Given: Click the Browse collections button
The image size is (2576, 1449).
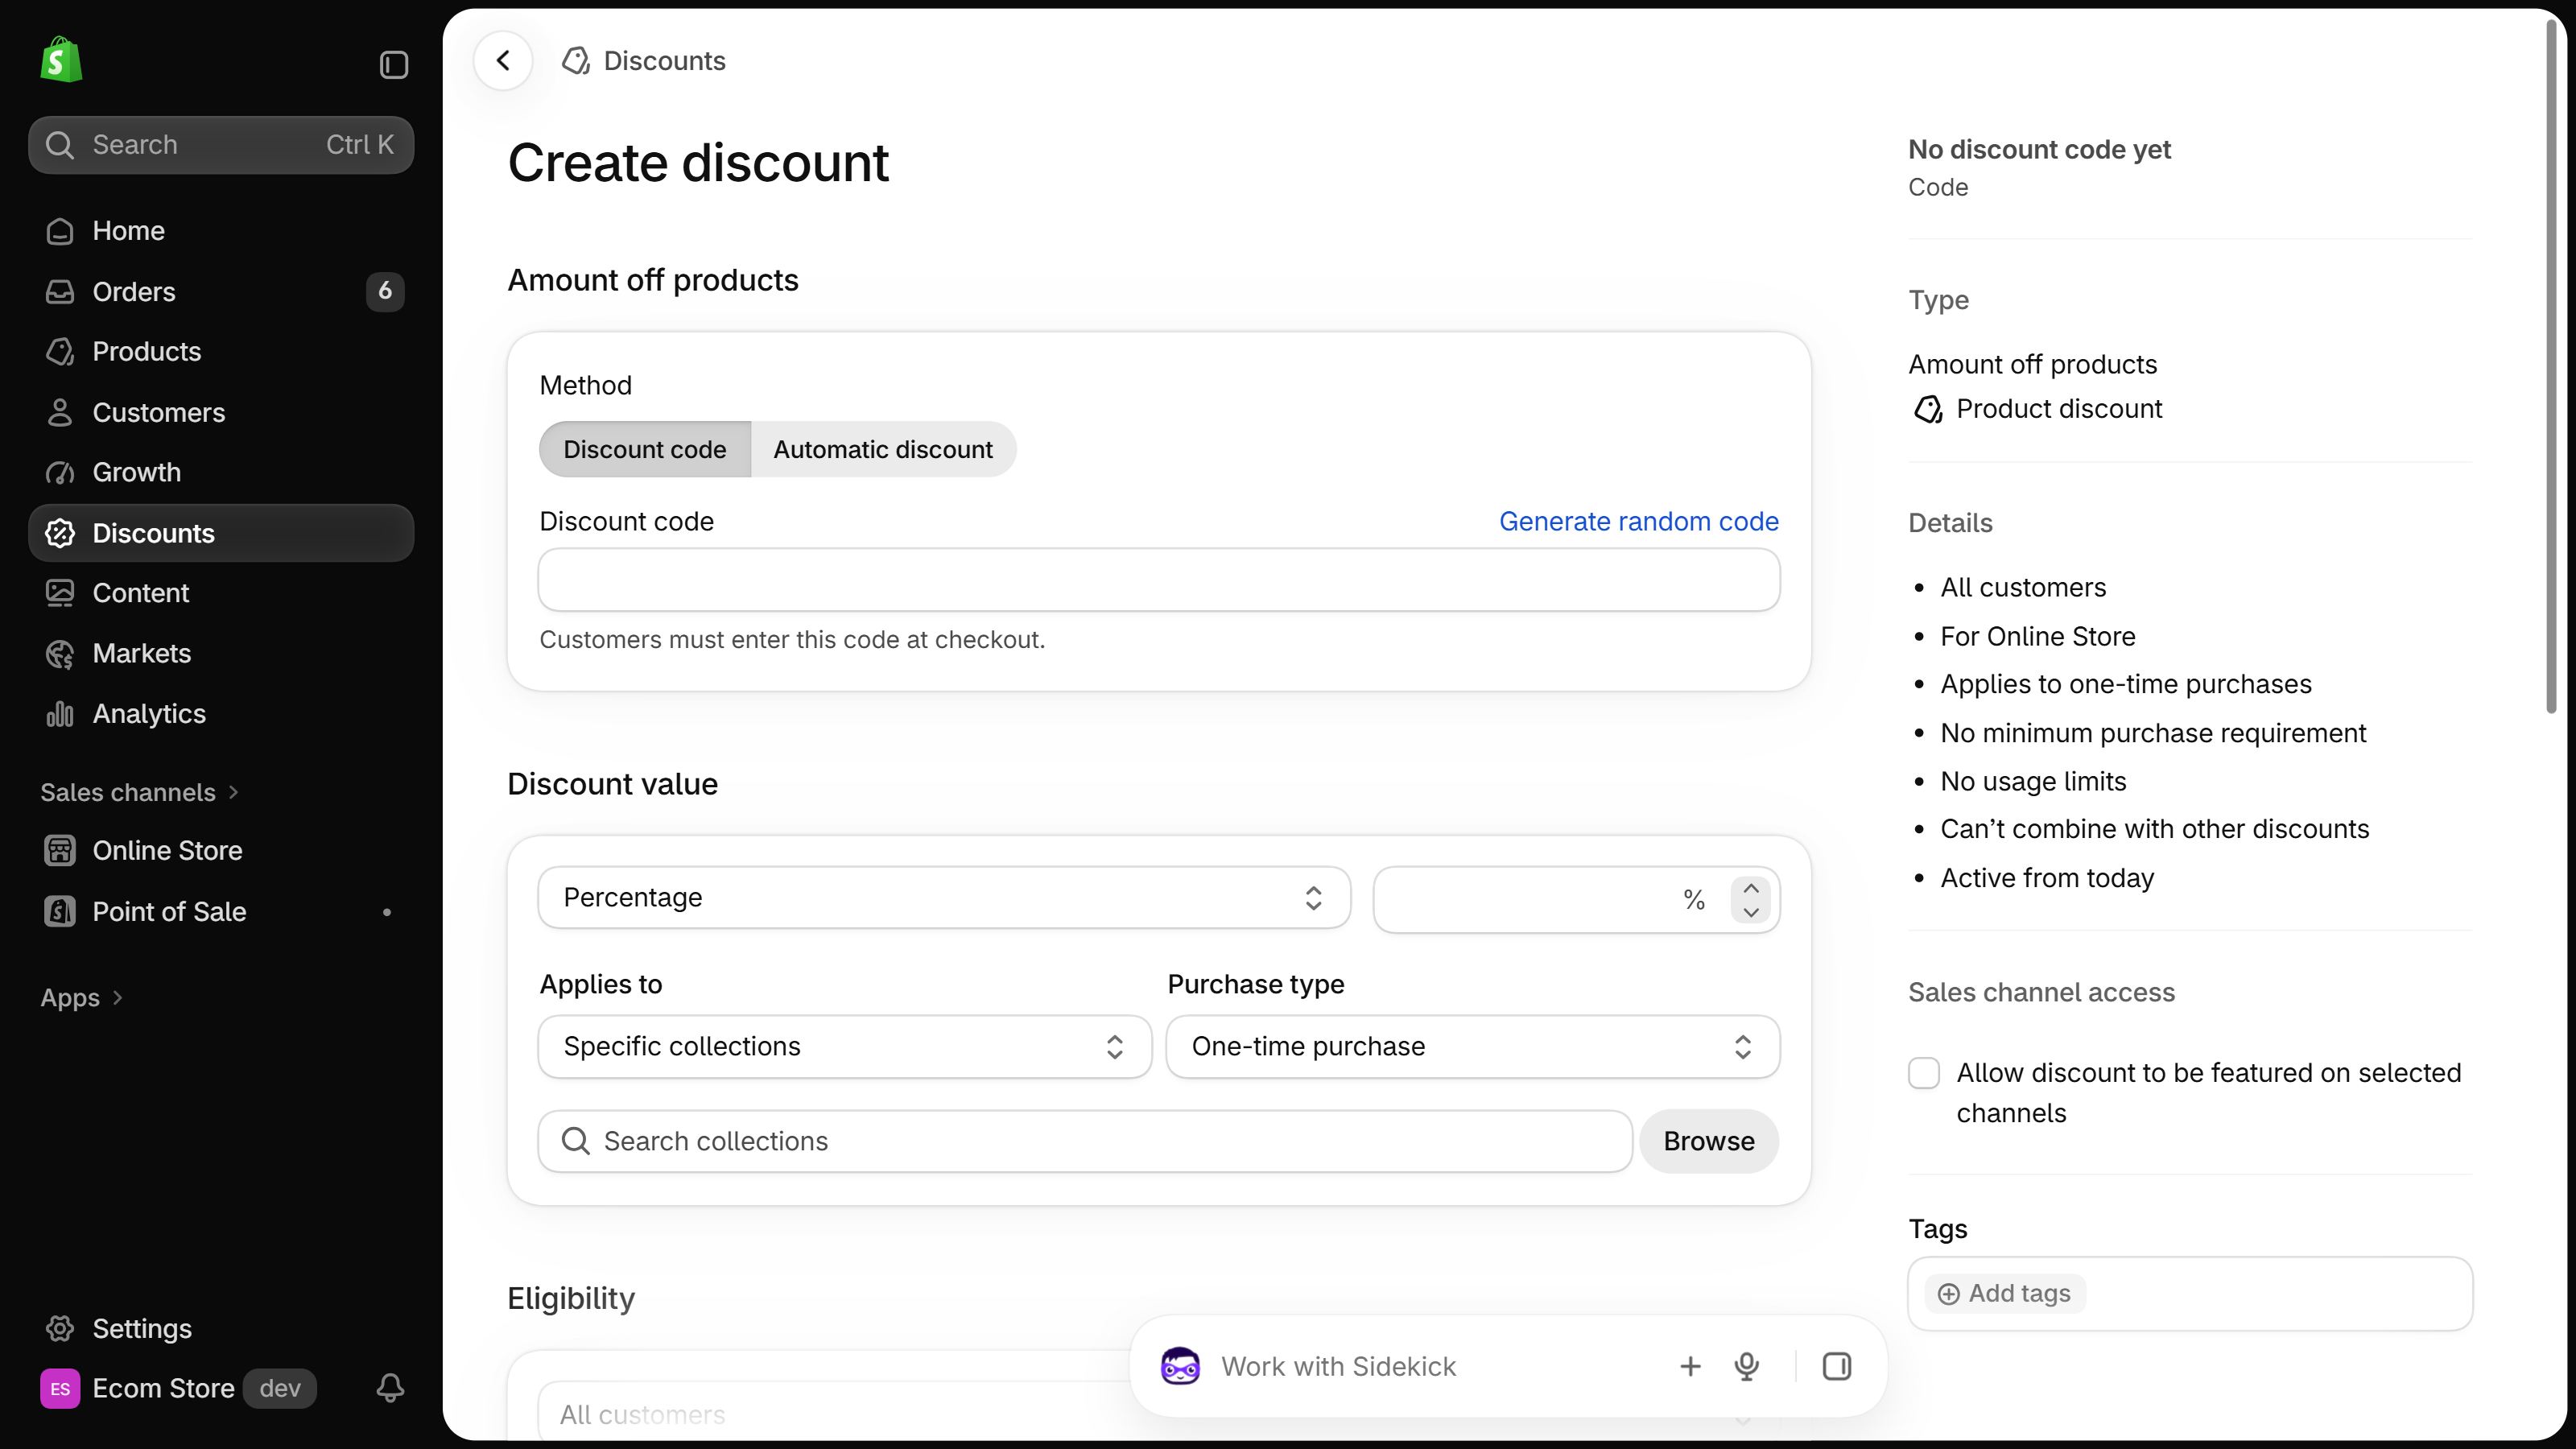Looking at the screenshot, I should click(1709, 1141).
